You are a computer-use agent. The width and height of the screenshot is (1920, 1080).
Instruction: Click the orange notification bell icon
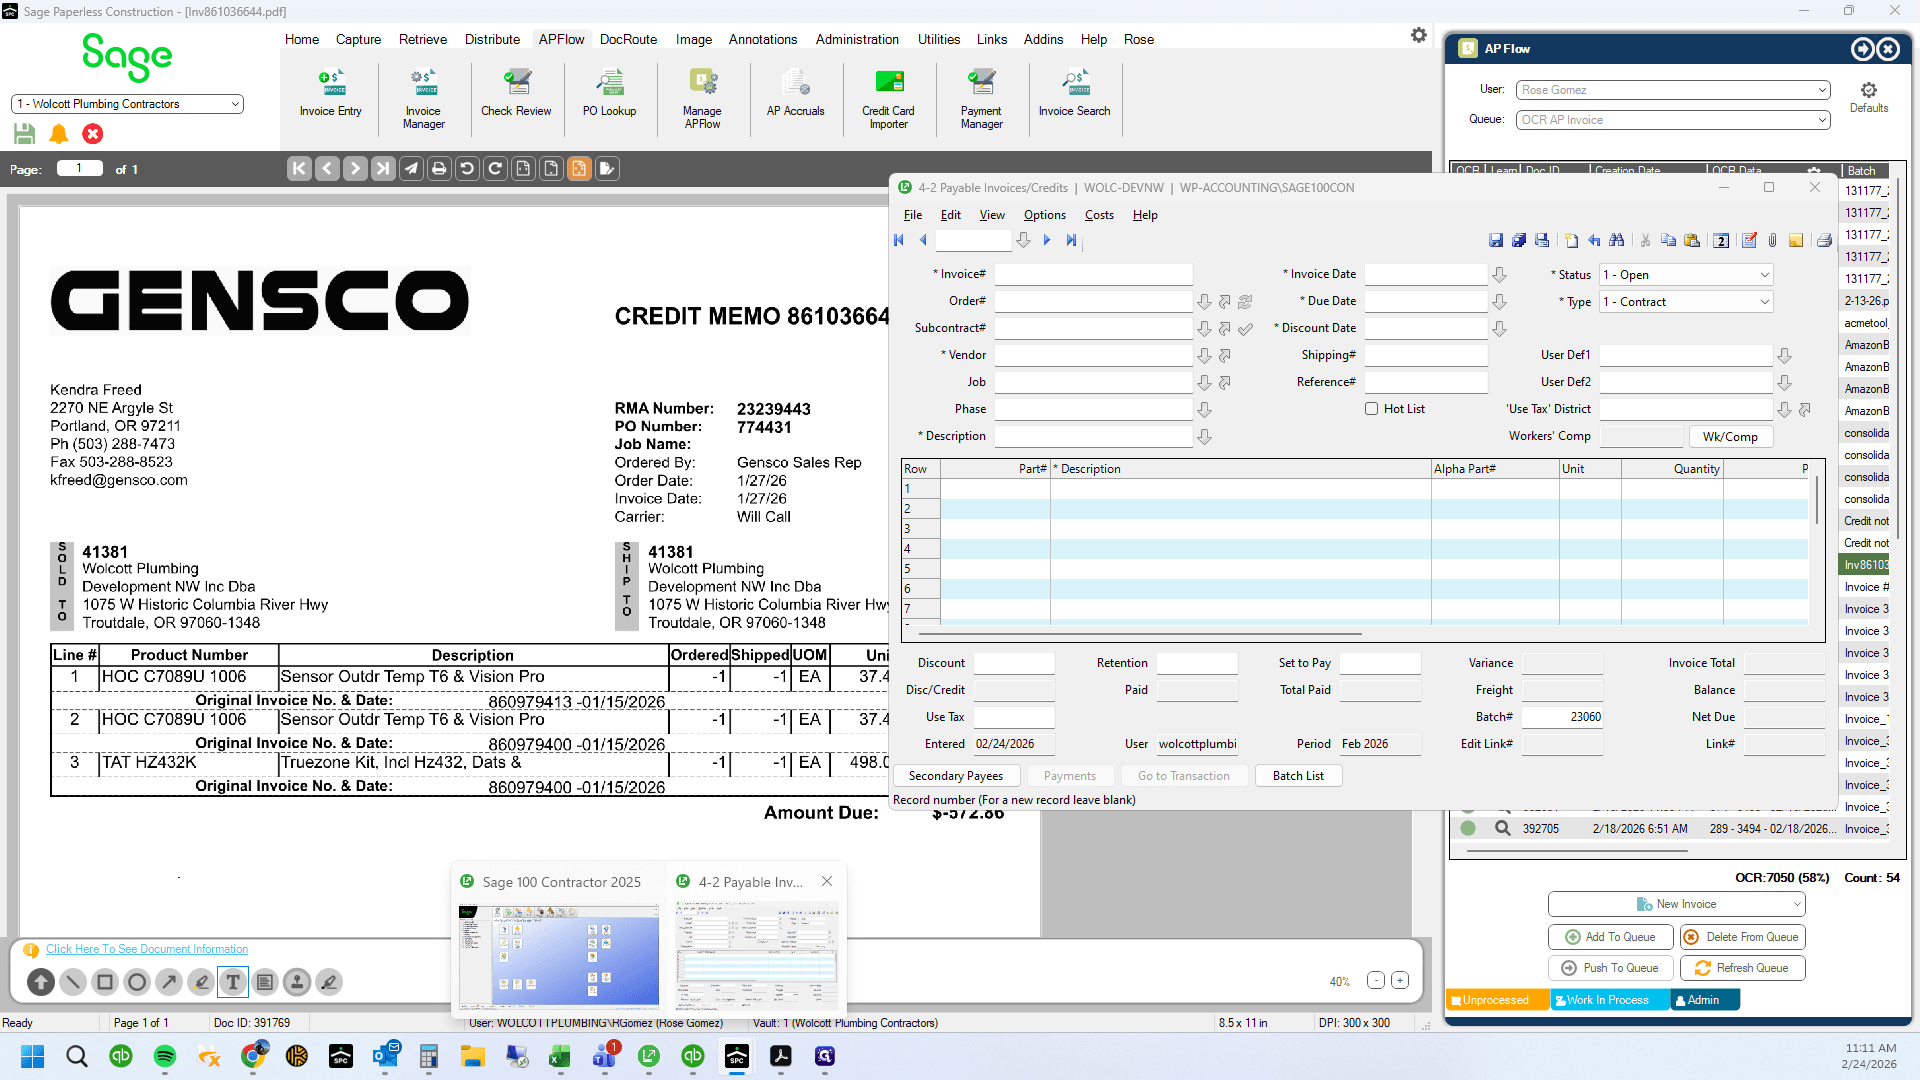click(59, 134)
